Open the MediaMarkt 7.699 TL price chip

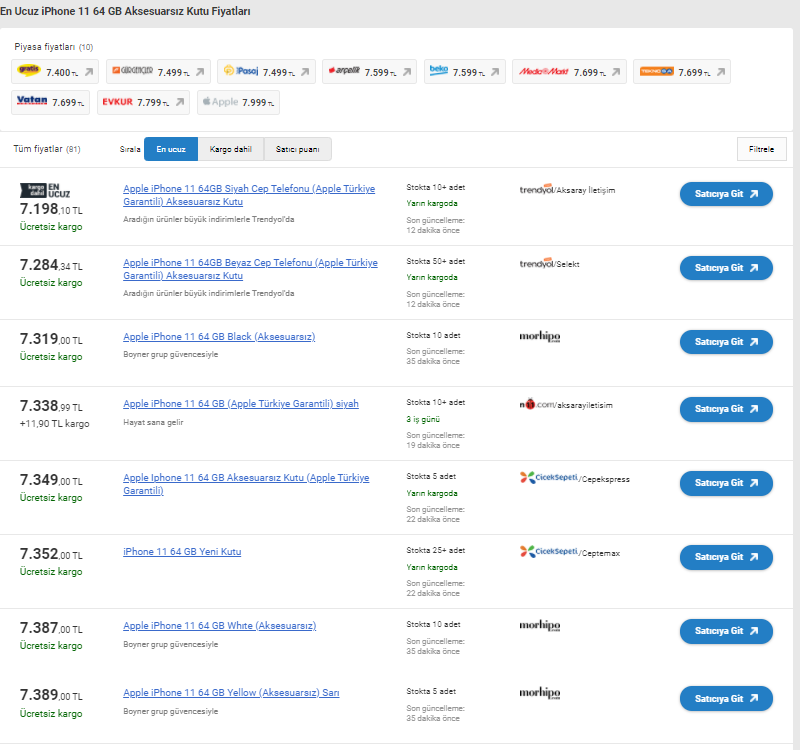coord(569,71)
